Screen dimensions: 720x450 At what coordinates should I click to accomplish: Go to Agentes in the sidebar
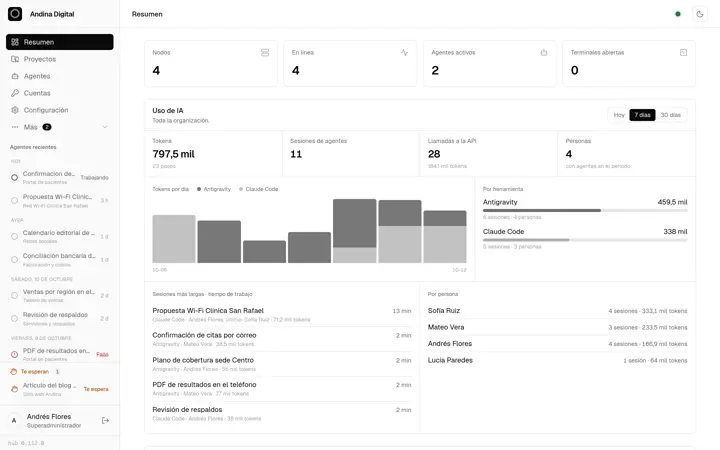60,76
